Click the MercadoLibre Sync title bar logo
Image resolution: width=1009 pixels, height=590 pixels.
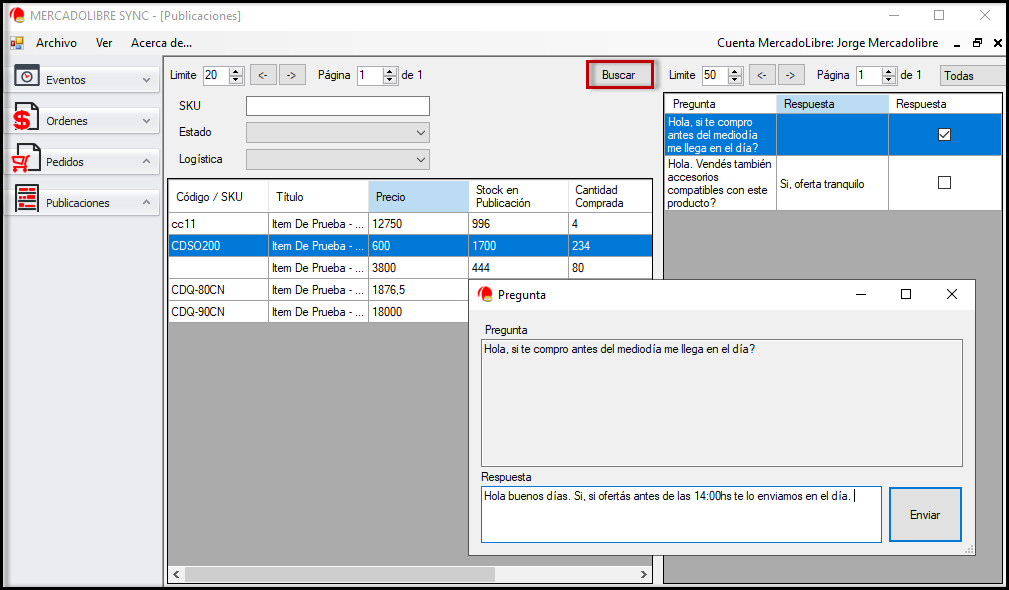pos(17,15)
